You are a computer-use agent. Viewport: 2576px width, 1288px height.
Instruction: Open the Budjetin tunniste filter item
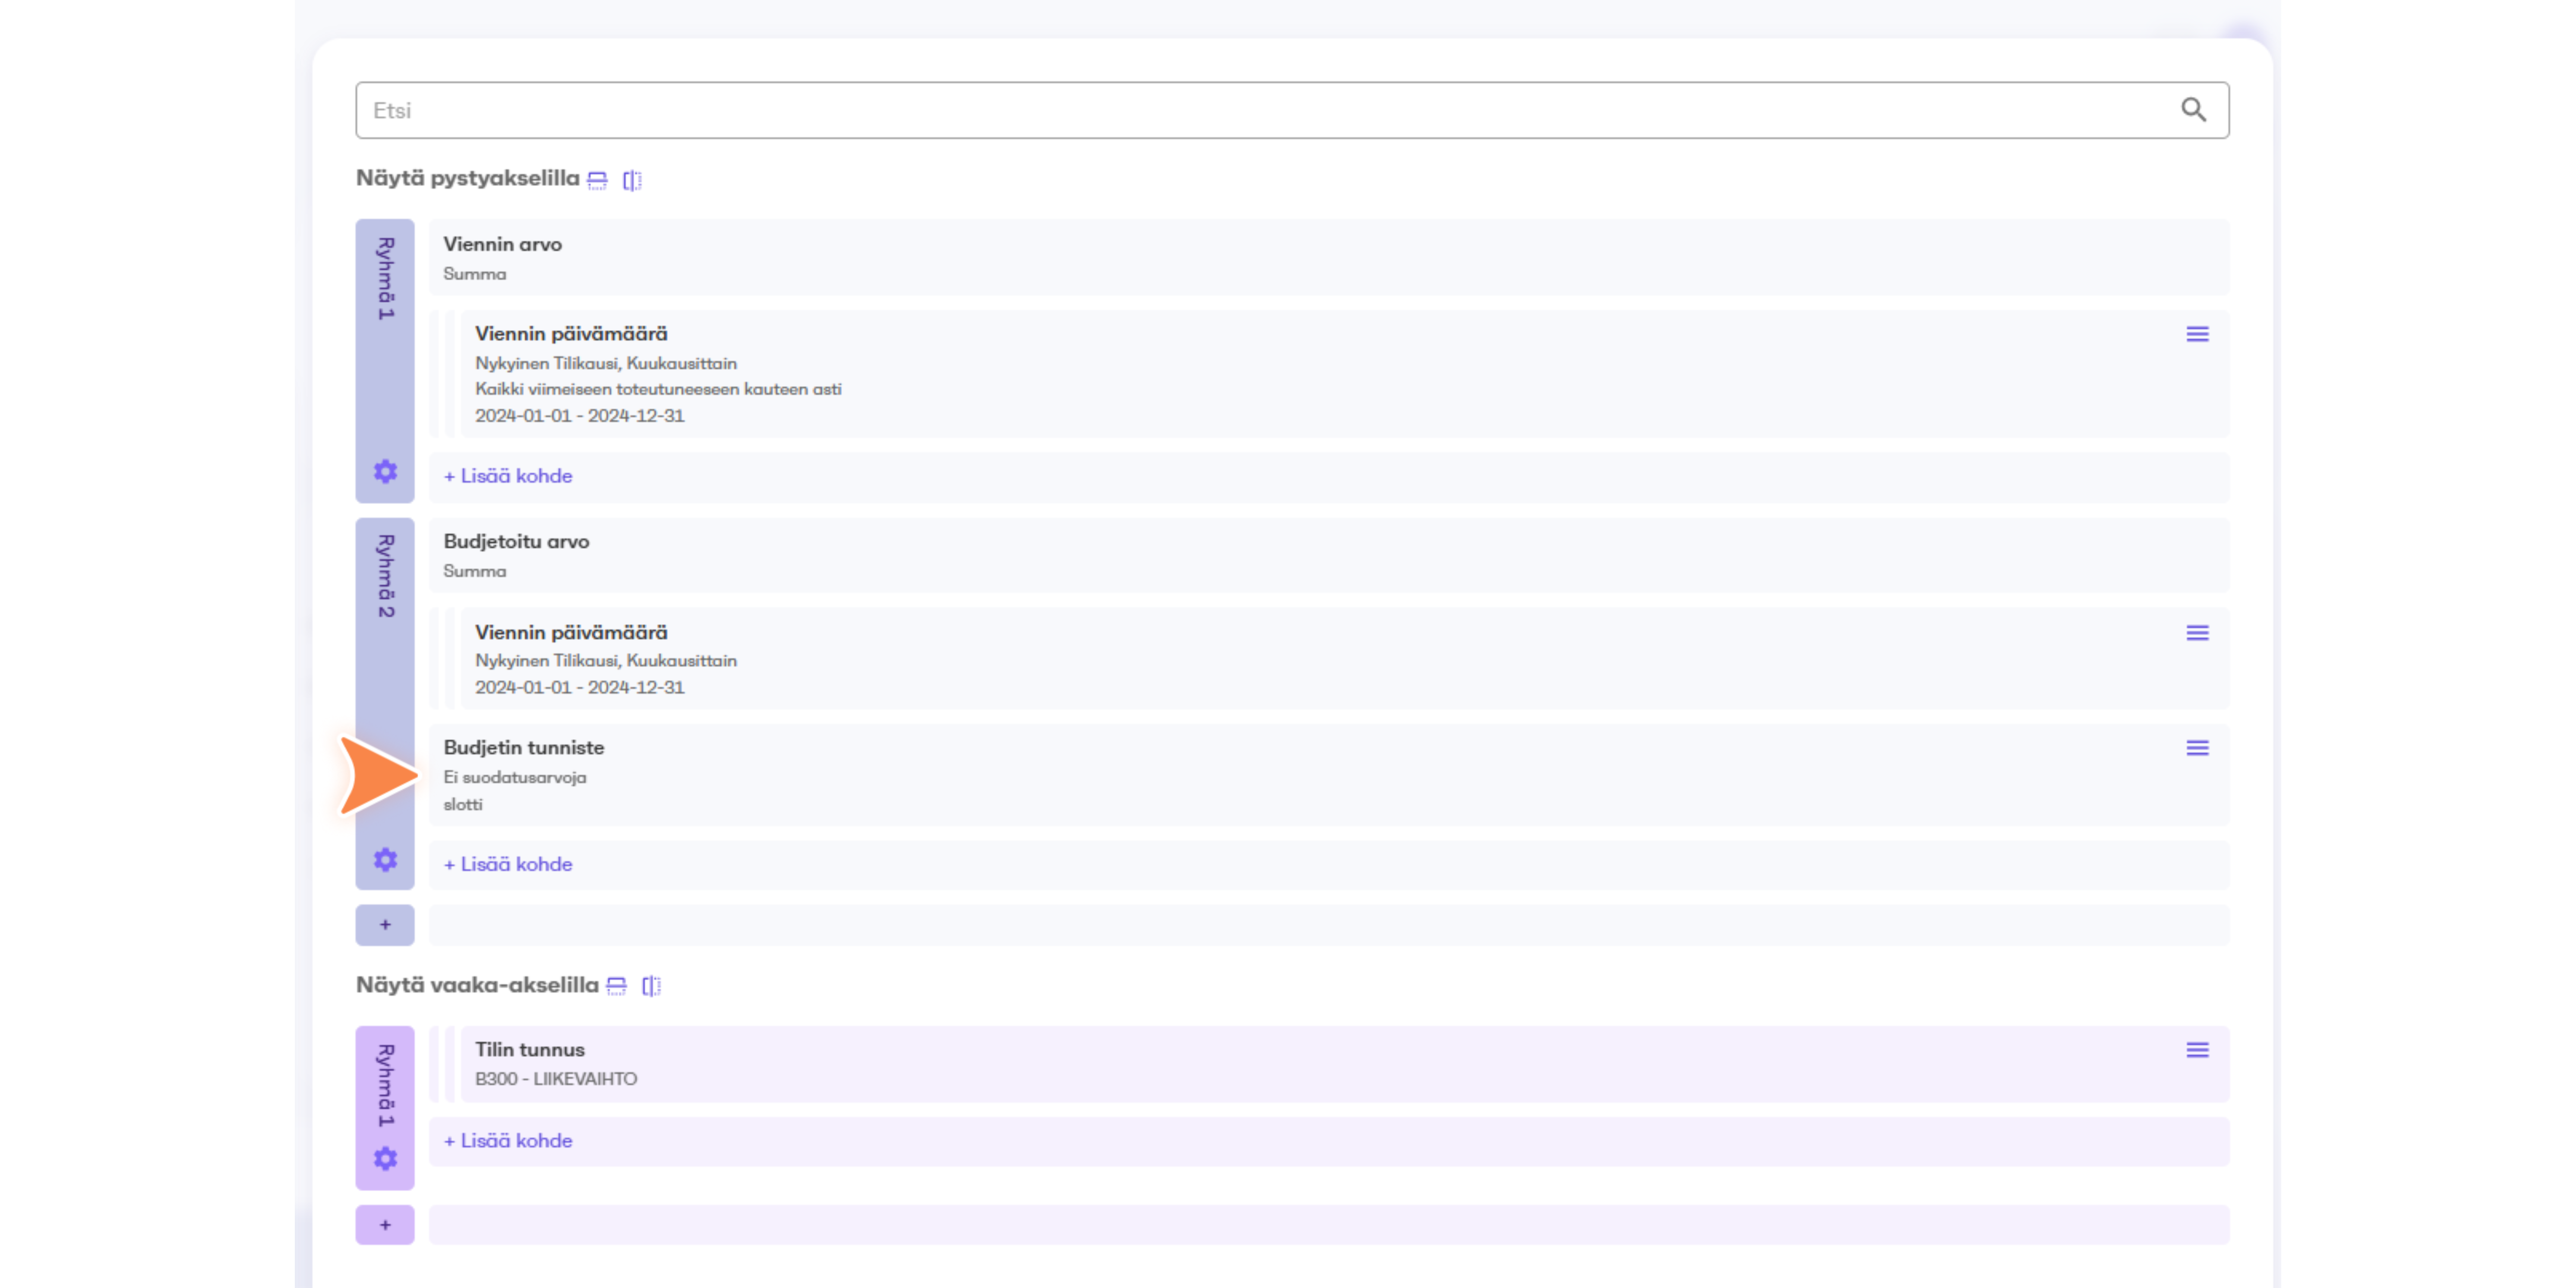pos(1329,775)
